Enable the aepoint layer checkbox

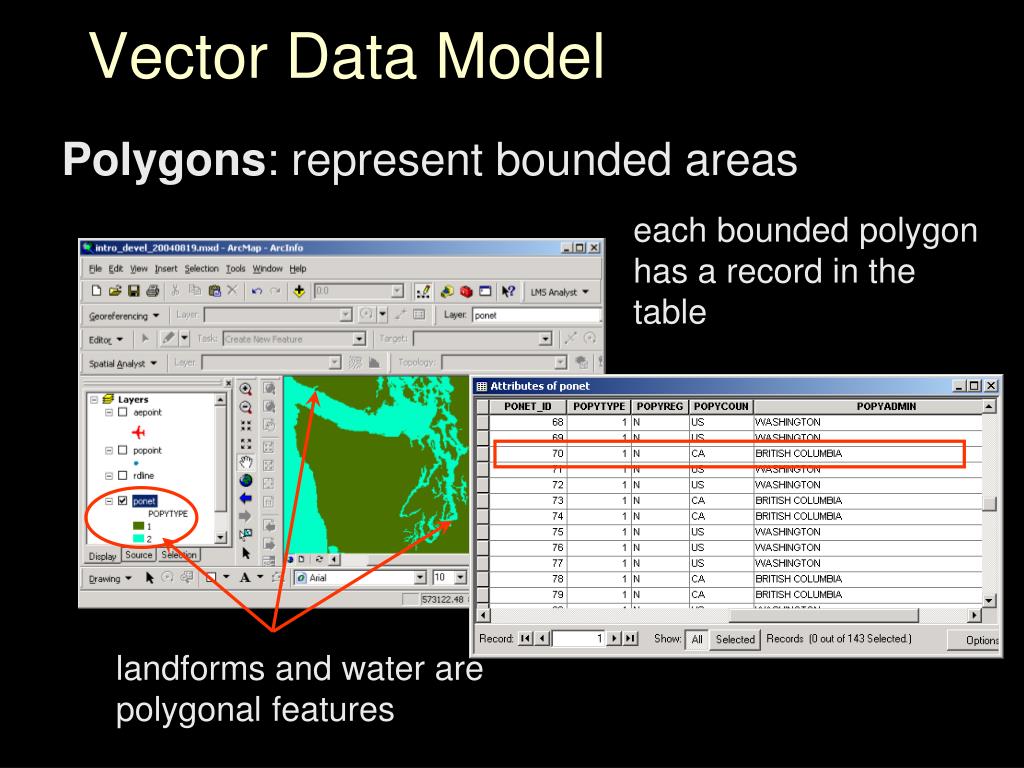(122, 412)
